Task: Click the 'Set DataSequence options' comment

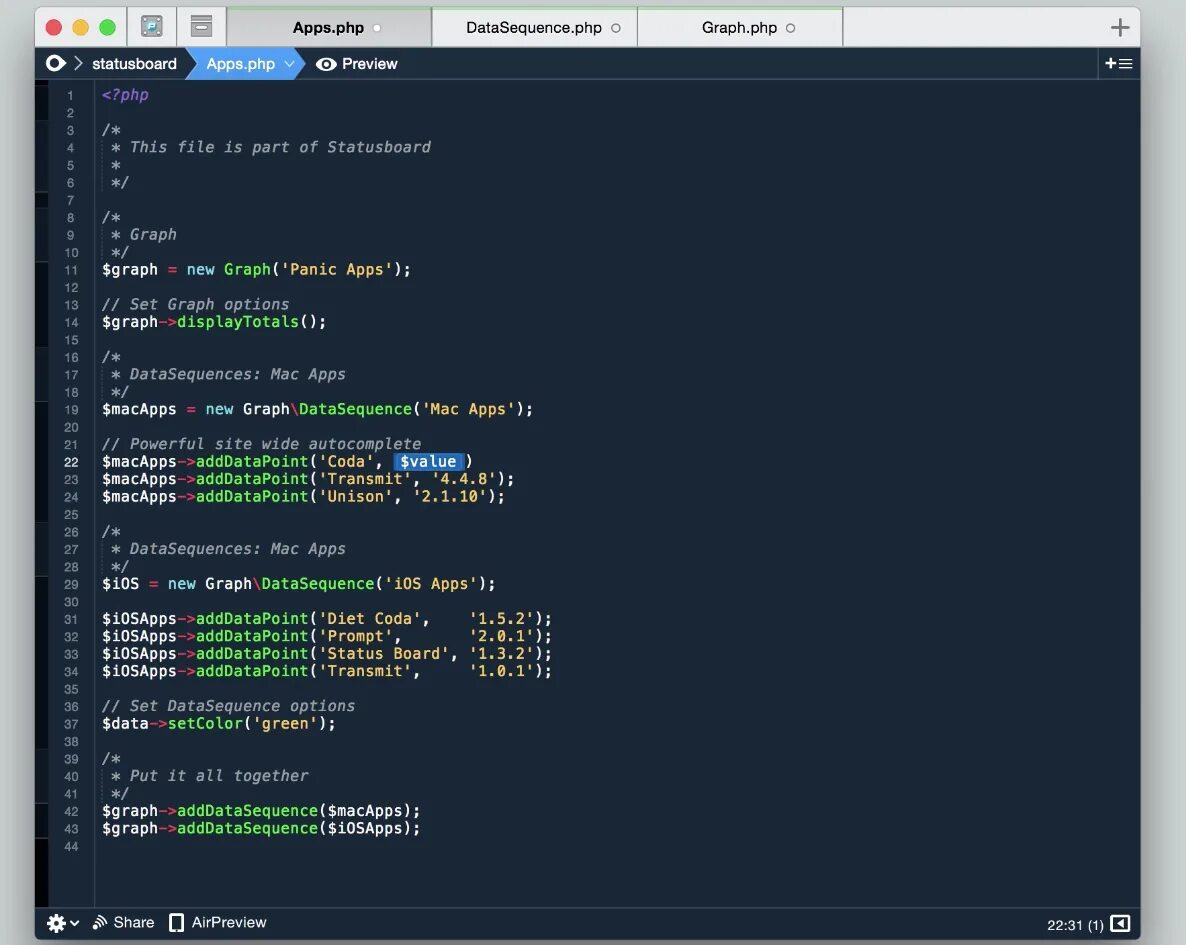Action: [228, 706]
